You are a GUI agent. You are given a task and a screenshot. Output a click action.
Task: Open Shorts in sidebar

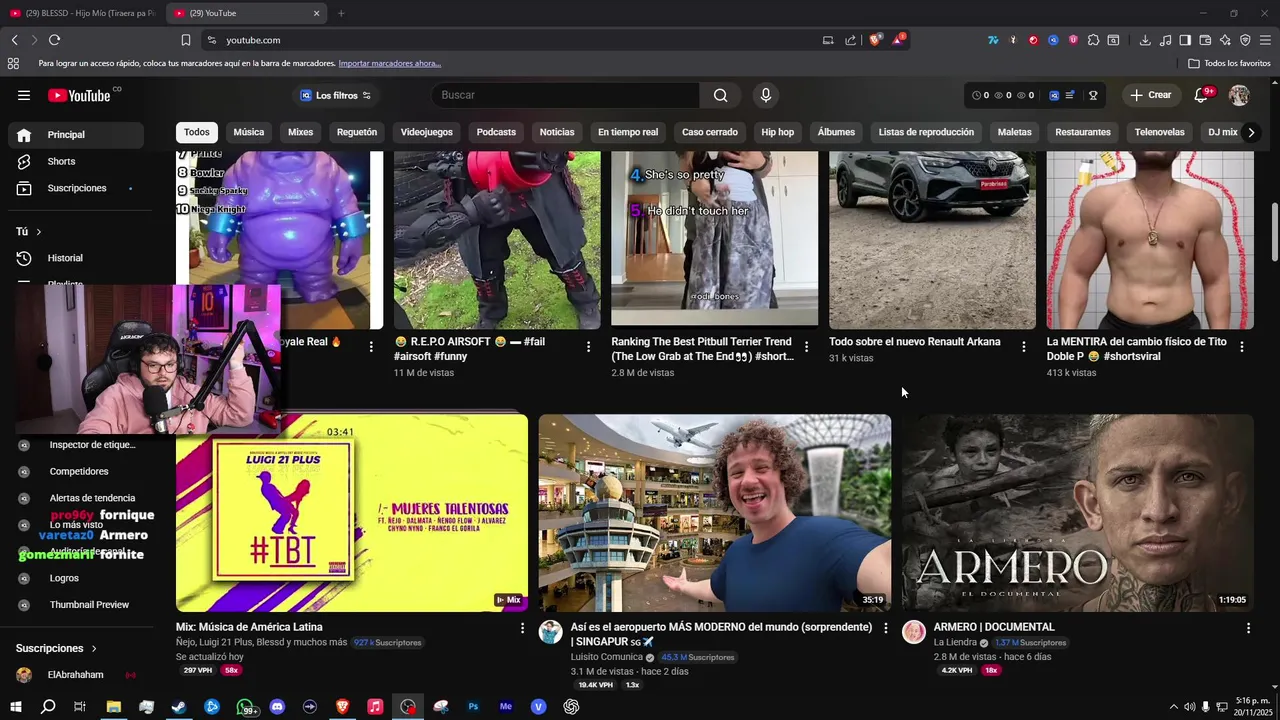(x=61, y=161)
